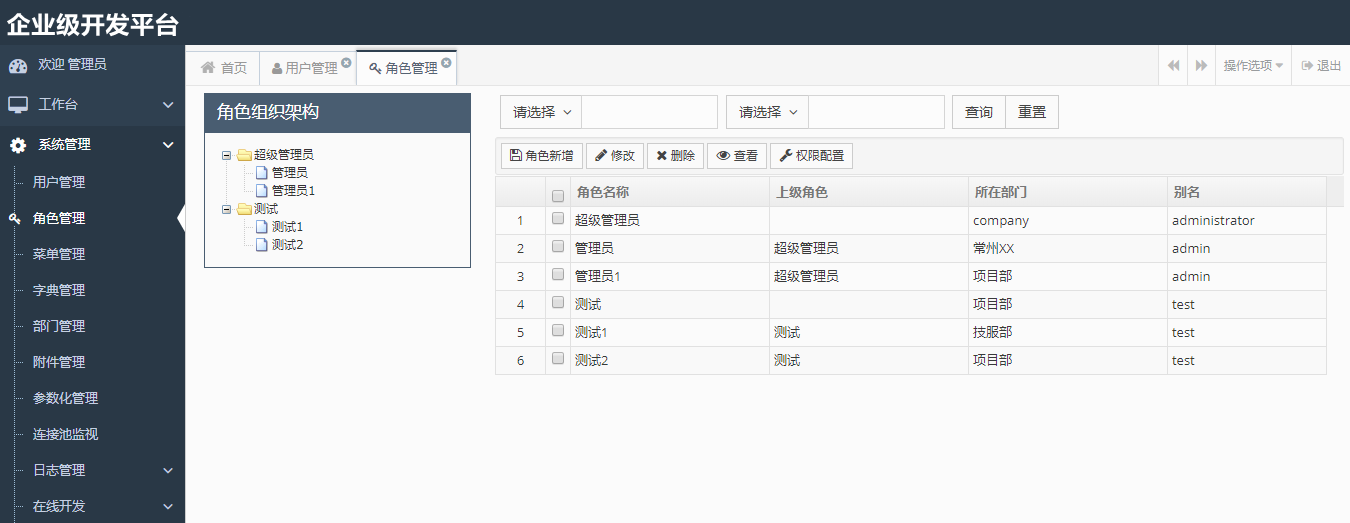Click the monitor icon for 工作台

click(18, 105)
